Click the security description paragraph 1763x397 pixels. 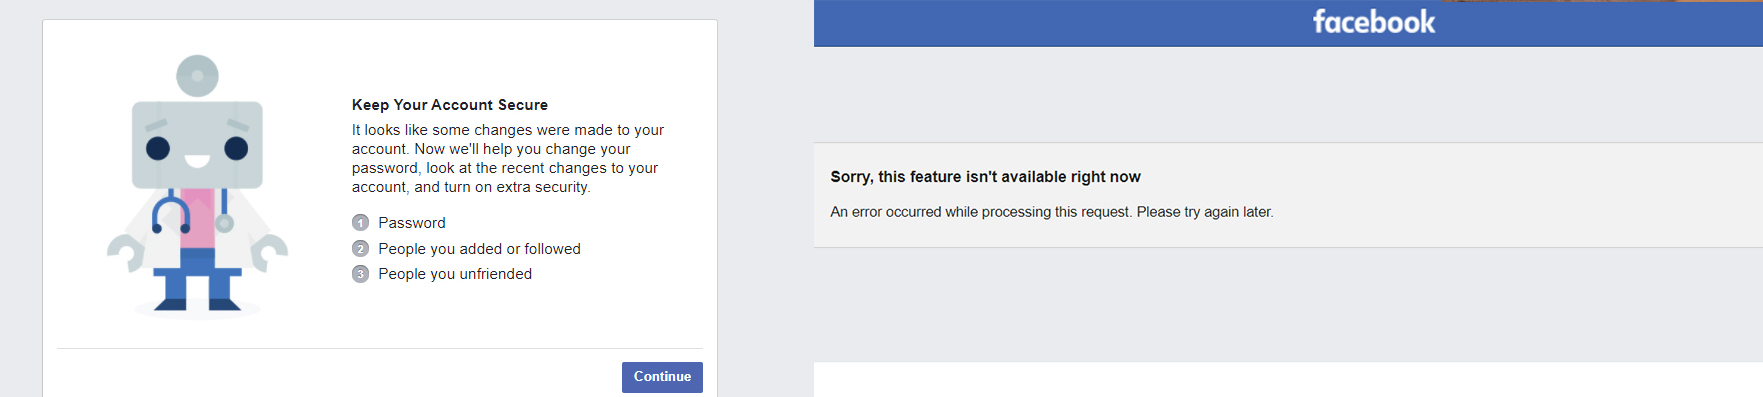point(508,158)
